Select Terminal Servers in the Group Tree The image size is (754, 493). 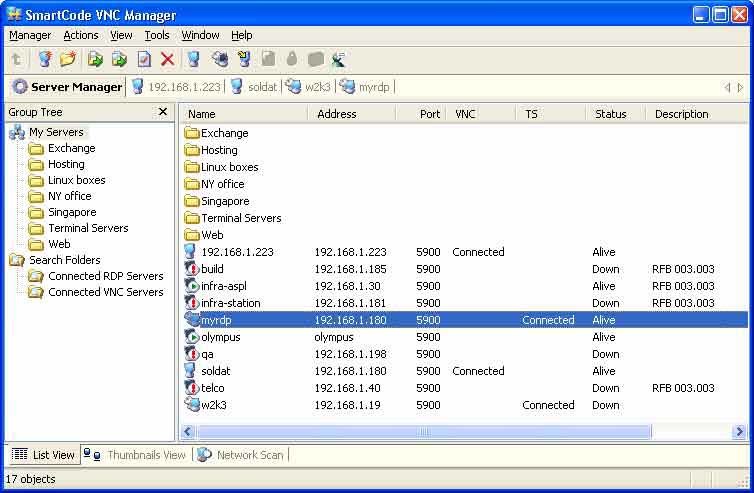click(x=88, y=228)
